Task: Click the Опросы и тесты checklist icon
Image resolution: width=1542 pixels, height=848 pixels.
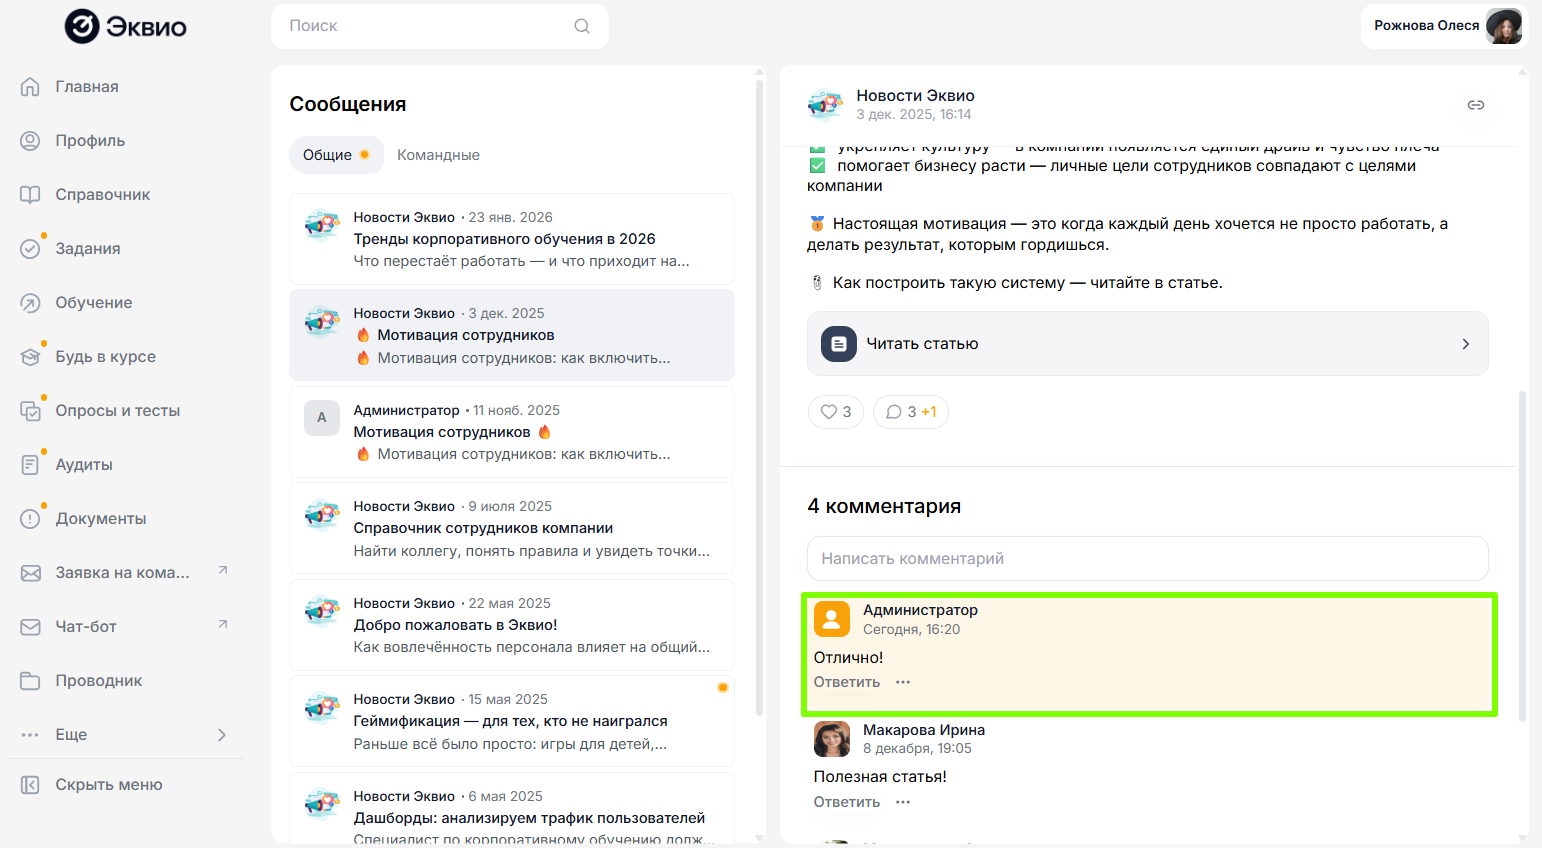Action: [x=31, y=411]
